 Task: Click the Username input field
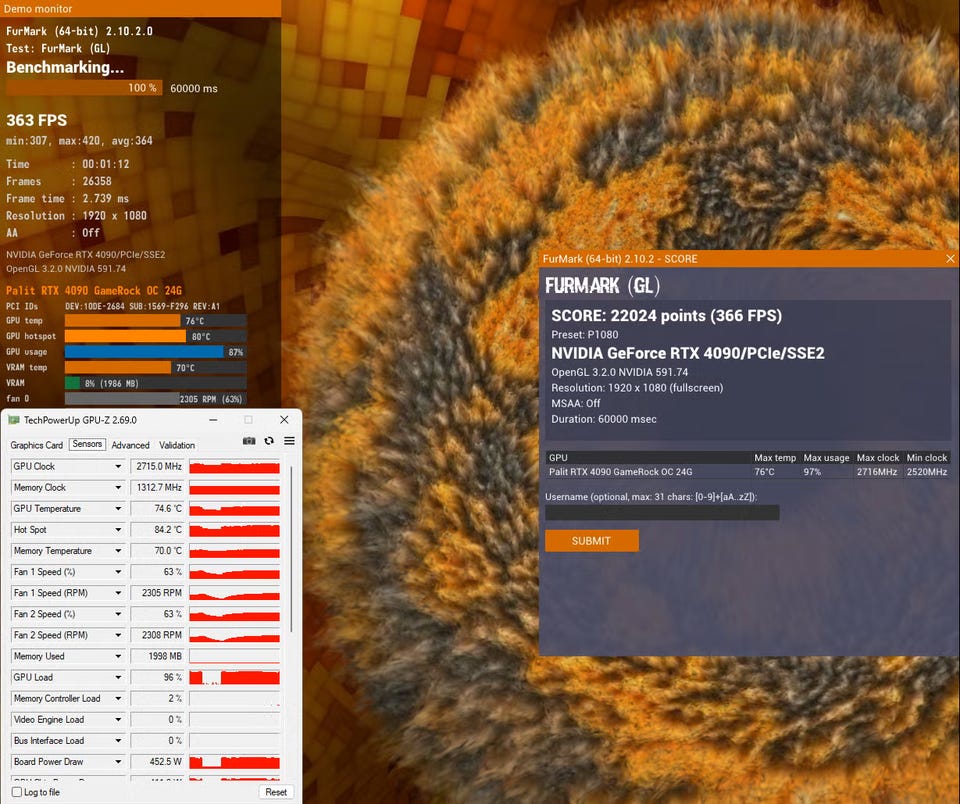tap(661, 513)
